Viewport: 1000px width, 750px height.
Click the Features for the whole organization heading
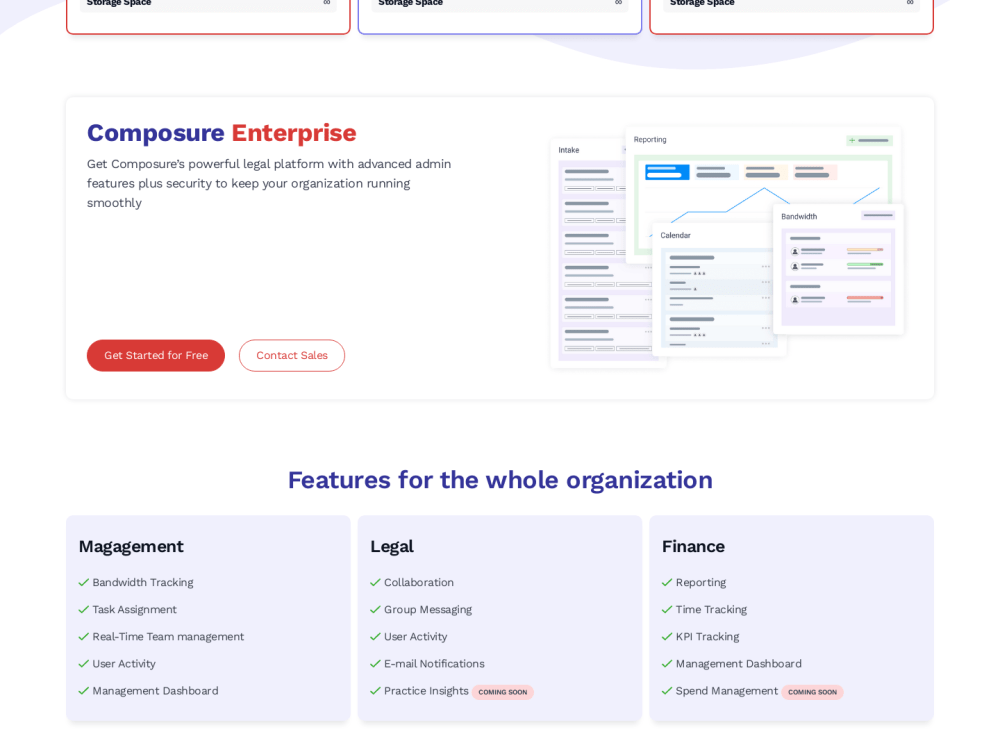pos(500,480)
